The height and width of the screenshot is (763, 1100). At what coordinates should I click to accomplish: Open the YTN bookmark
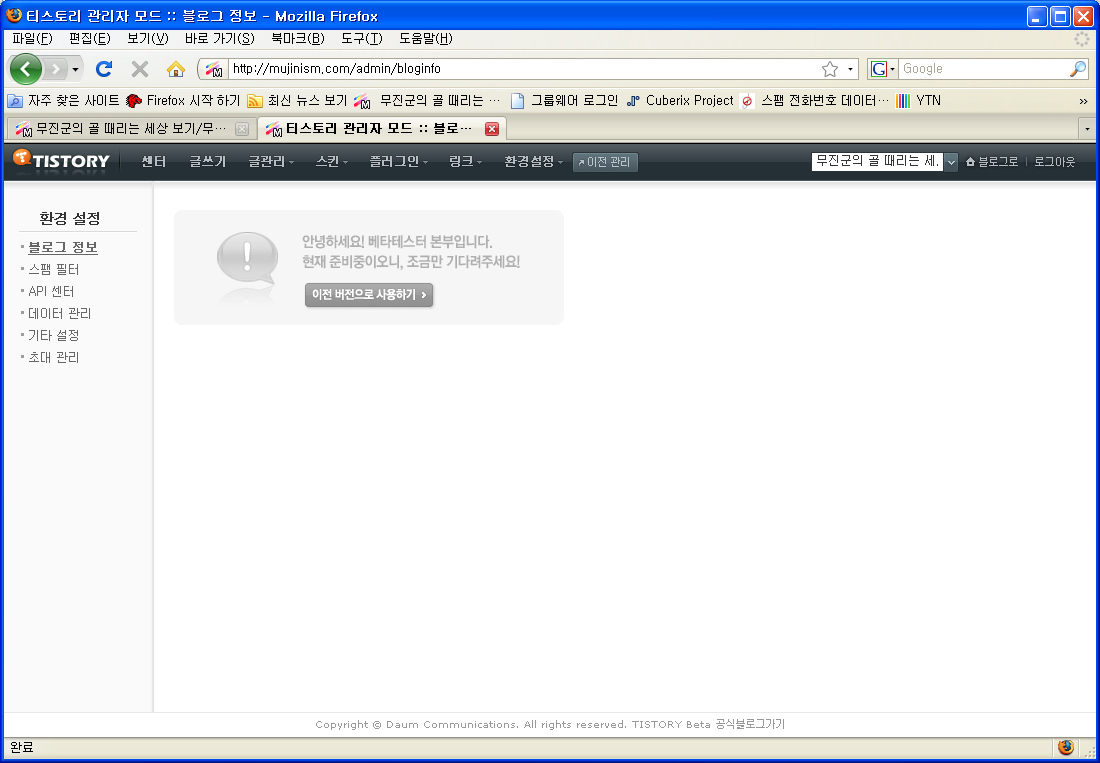coord(918,101)
